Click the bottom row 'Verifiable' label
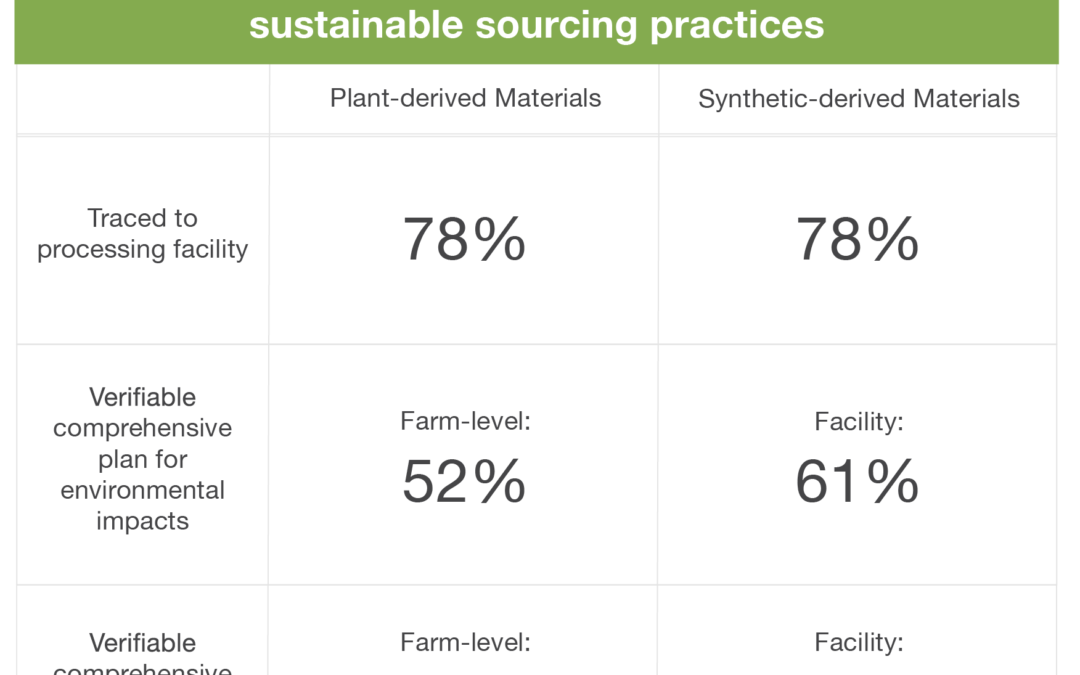1080x675 pixels. point(143,643)
